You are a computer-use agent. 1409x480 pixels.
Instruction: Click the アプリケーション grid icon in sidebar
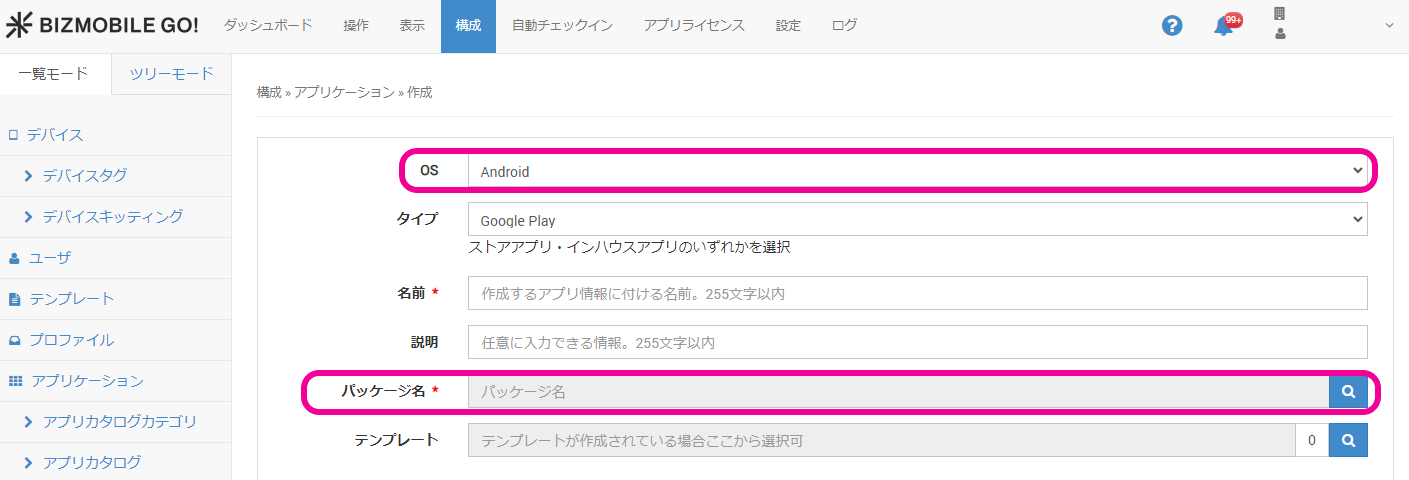coord(15,381)
